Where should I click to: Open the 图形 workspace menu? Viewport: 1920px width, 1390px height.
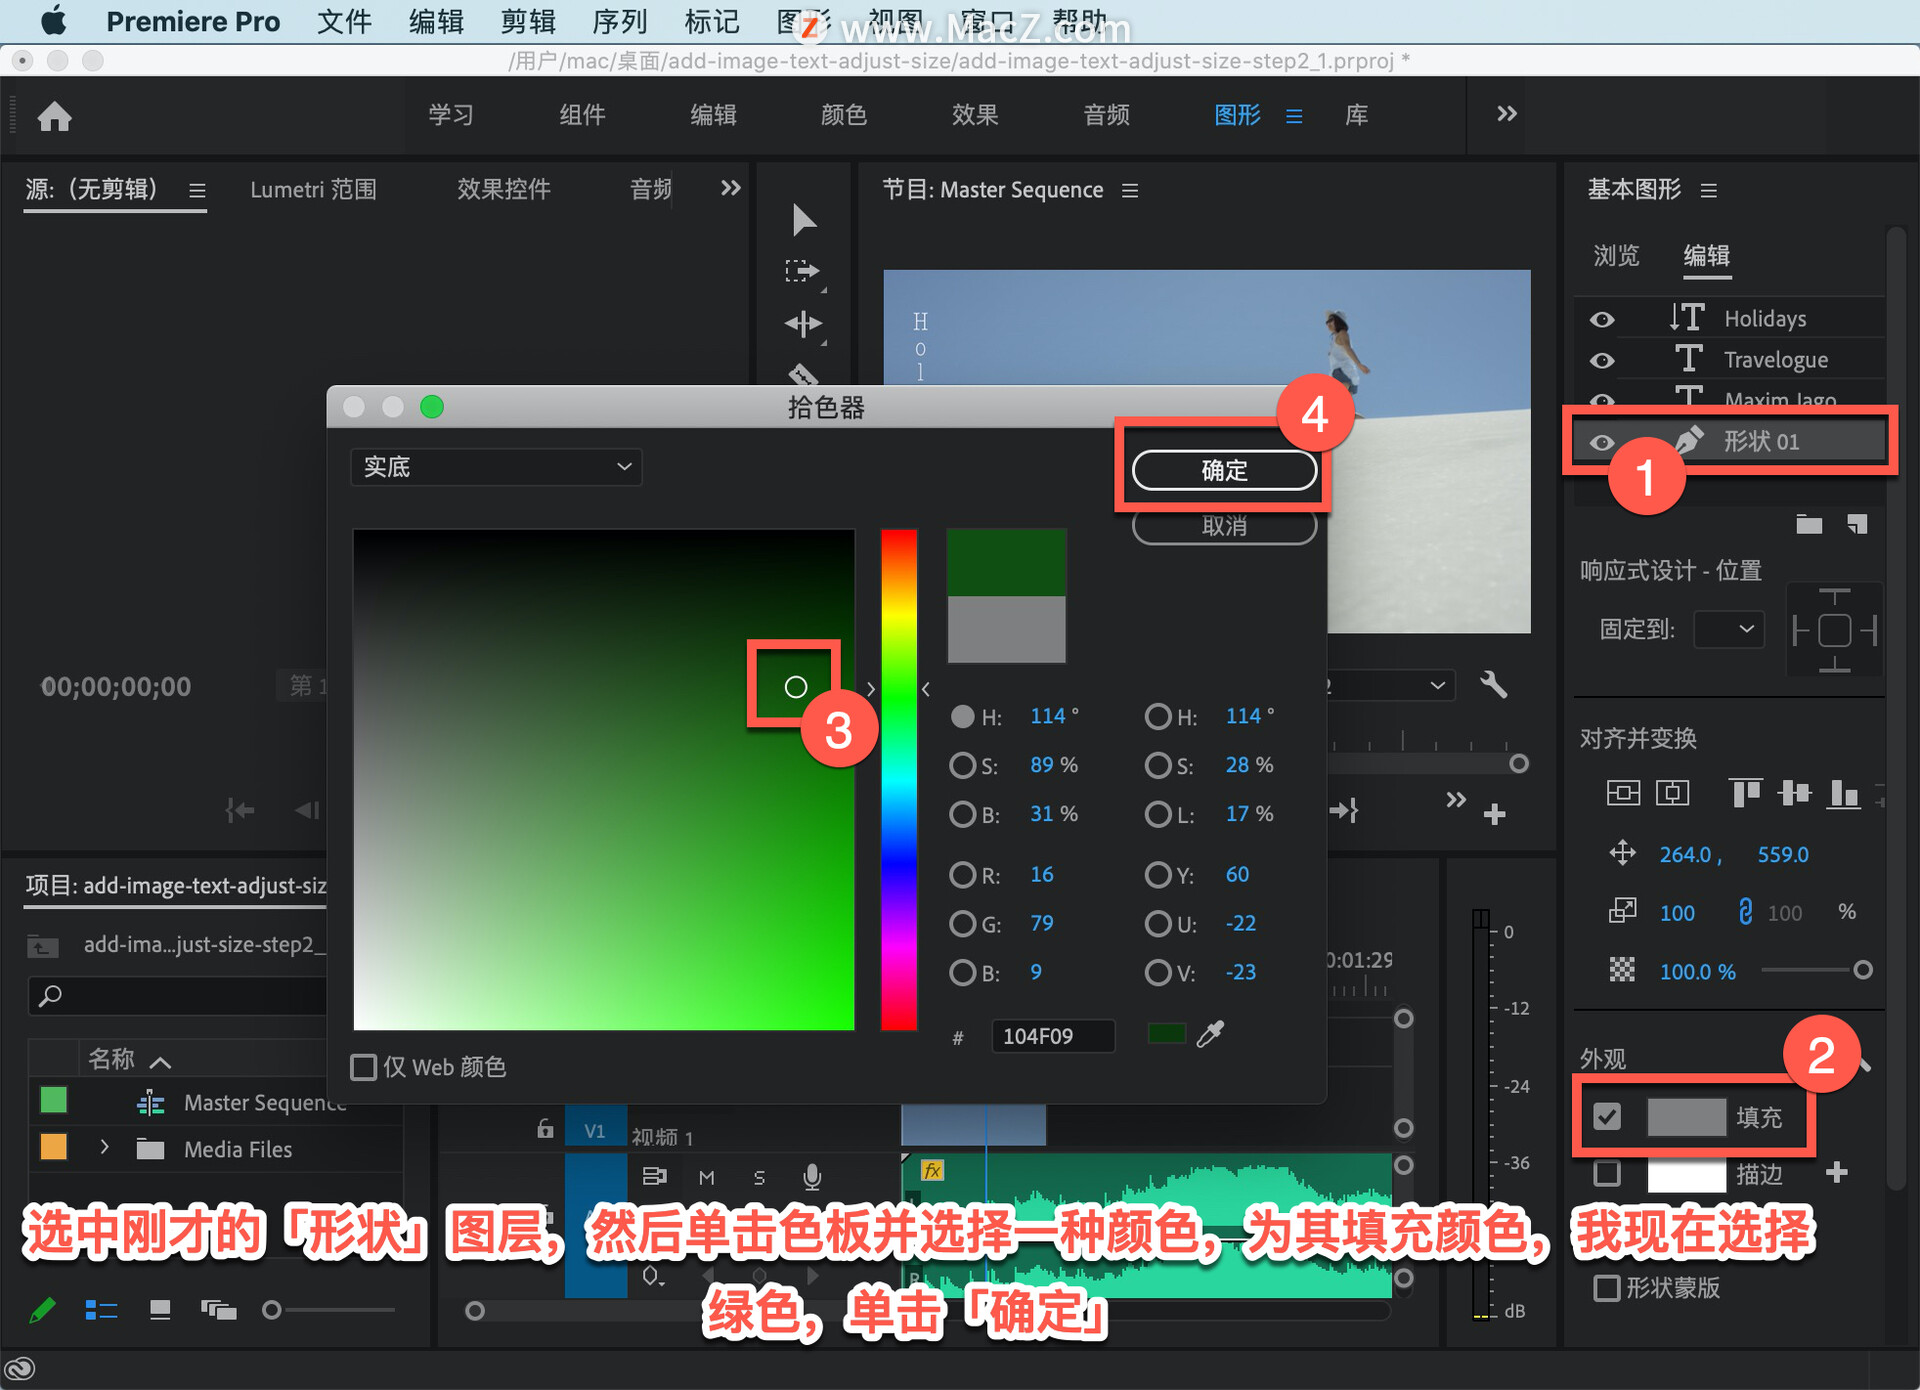click(1294, 116)
